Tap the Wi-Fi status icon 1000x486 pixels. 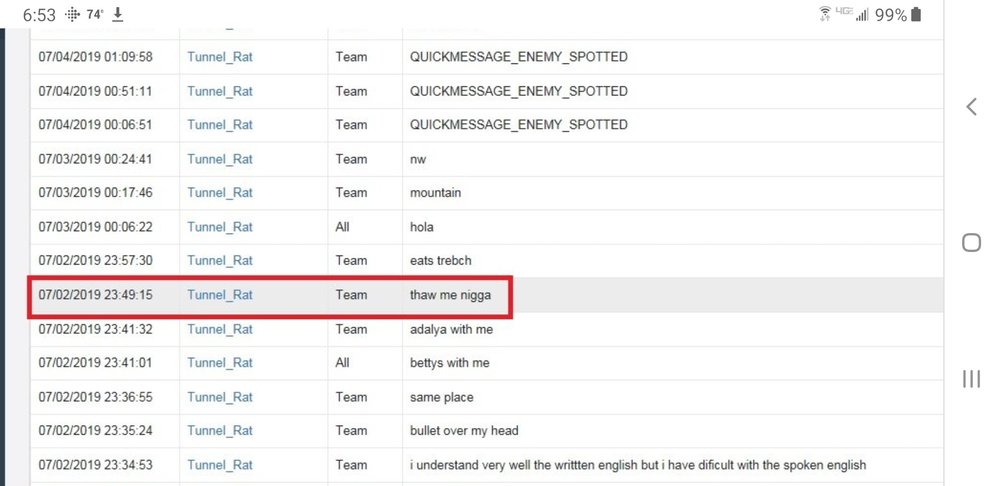tap(825, 14)
